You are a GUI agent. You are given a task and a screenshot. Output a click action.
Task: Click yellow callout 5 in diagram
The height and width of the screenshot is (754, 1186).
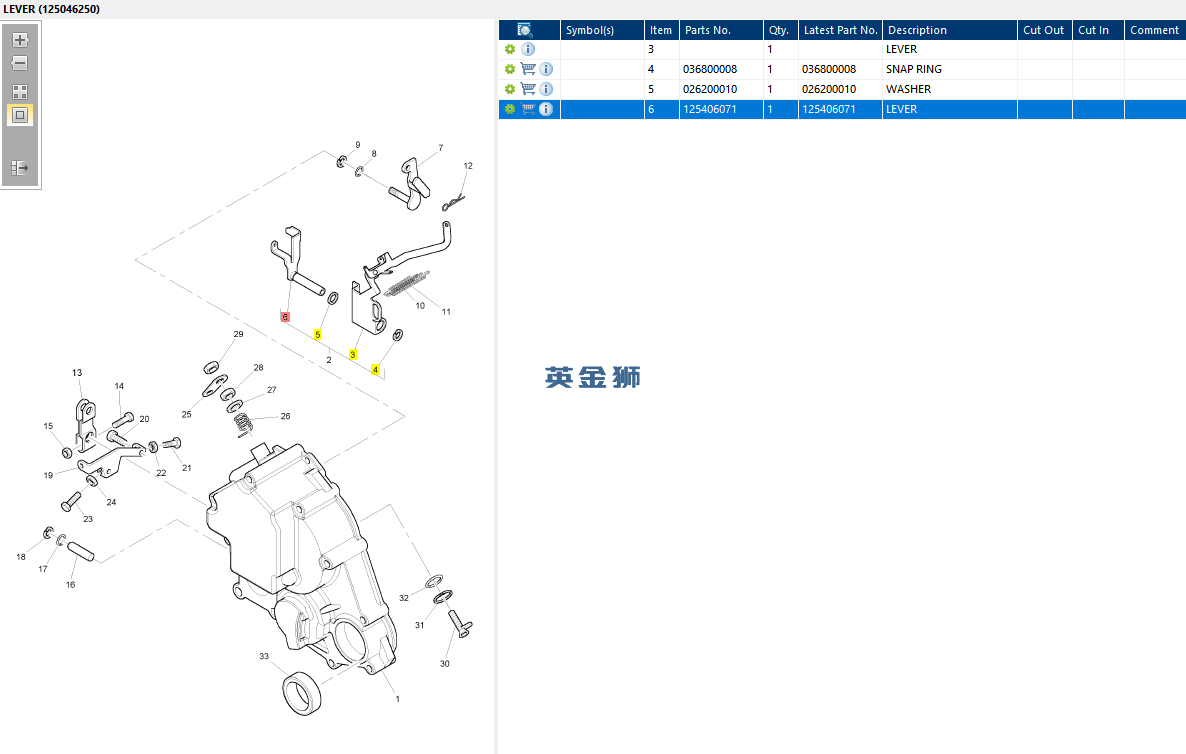tap(318, 334)
